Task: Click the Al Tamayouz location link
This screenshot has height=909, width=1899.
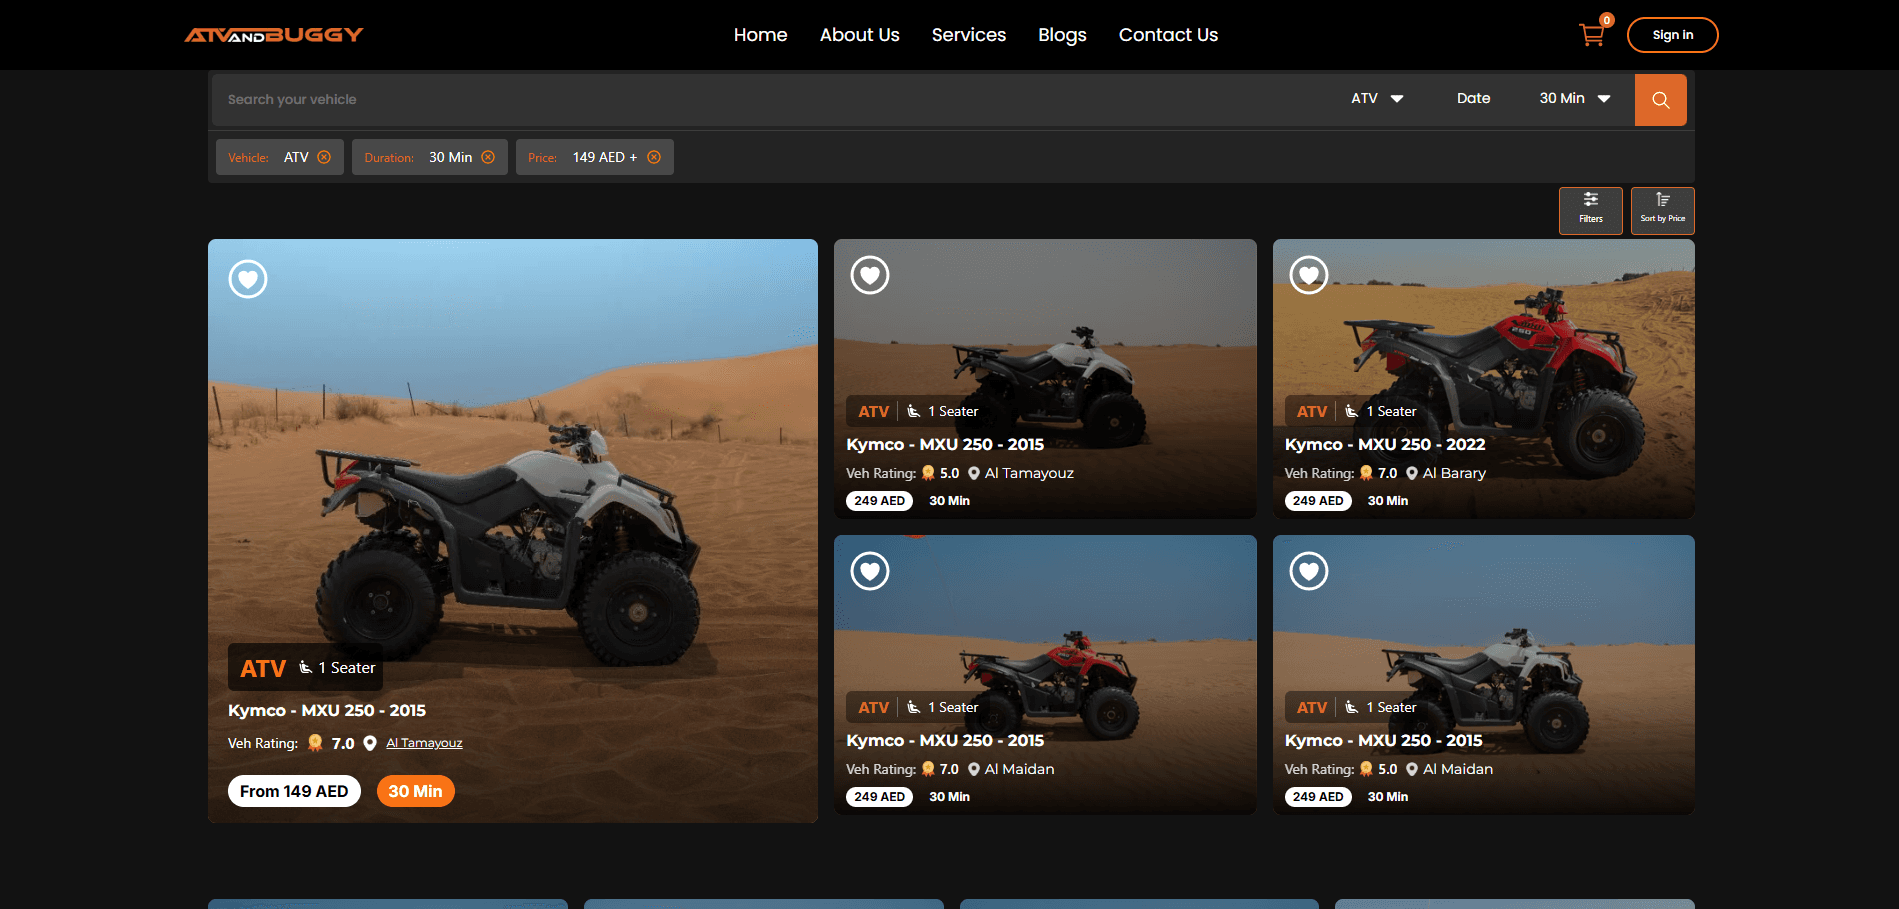Action: coord(424,743)
